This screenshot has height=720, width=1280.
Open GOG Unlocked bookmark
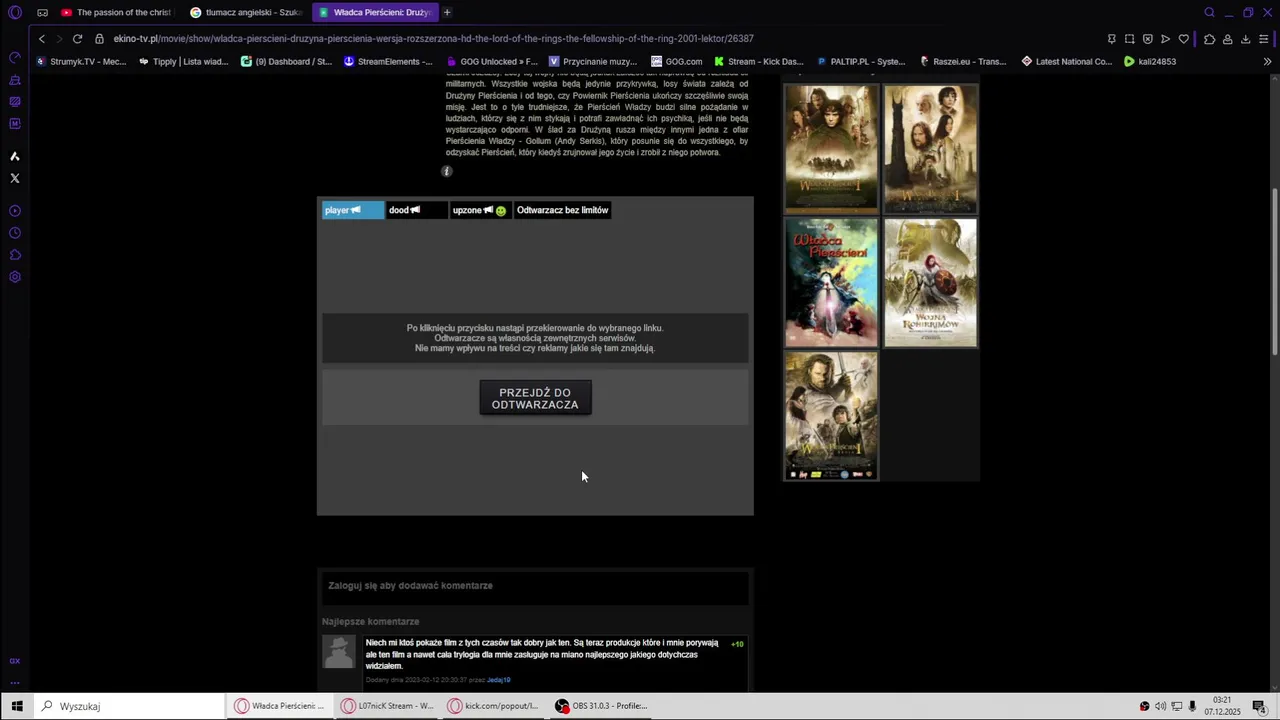tap(491, 61)
